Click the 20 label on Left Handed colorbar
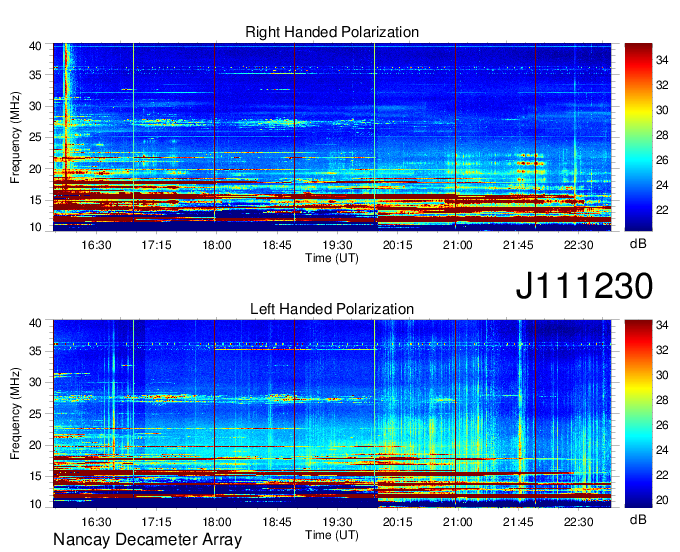The height and width of the screenshot is (552, 680). tap(662, 500)
